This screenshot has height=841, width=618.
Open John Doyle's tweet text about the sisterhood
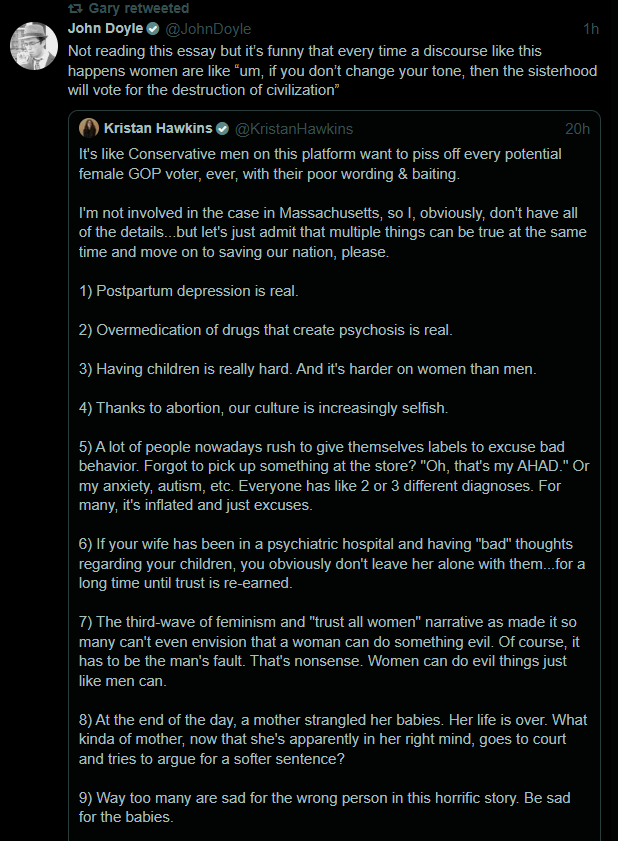(332, 70)
